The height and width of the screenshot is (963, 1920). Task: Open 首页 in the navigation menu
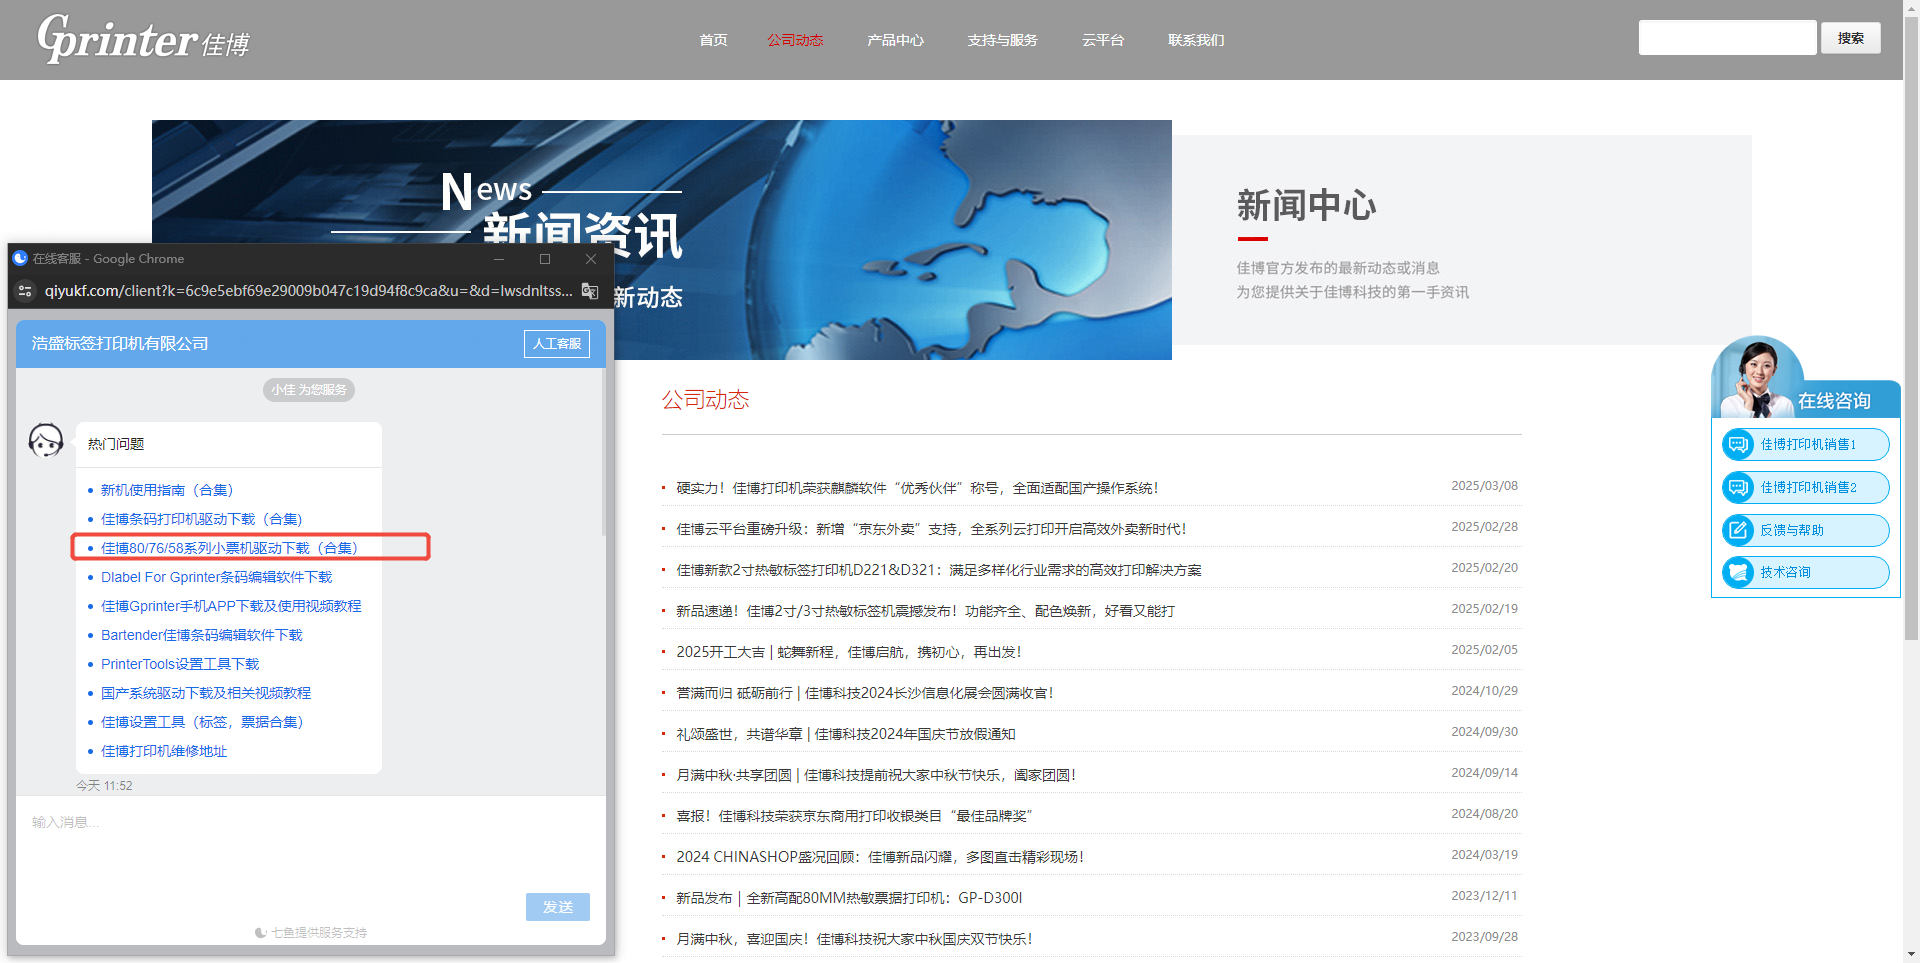pyautogui.click(x=713, y=40)
